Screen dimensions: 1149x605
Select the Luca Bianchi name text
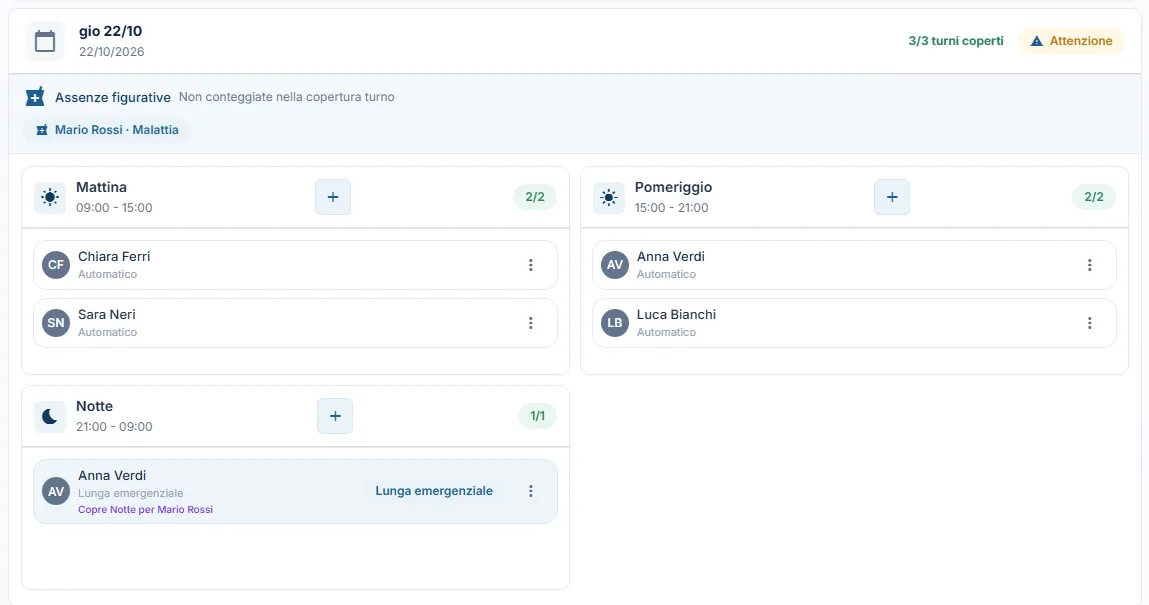(676, 314)
